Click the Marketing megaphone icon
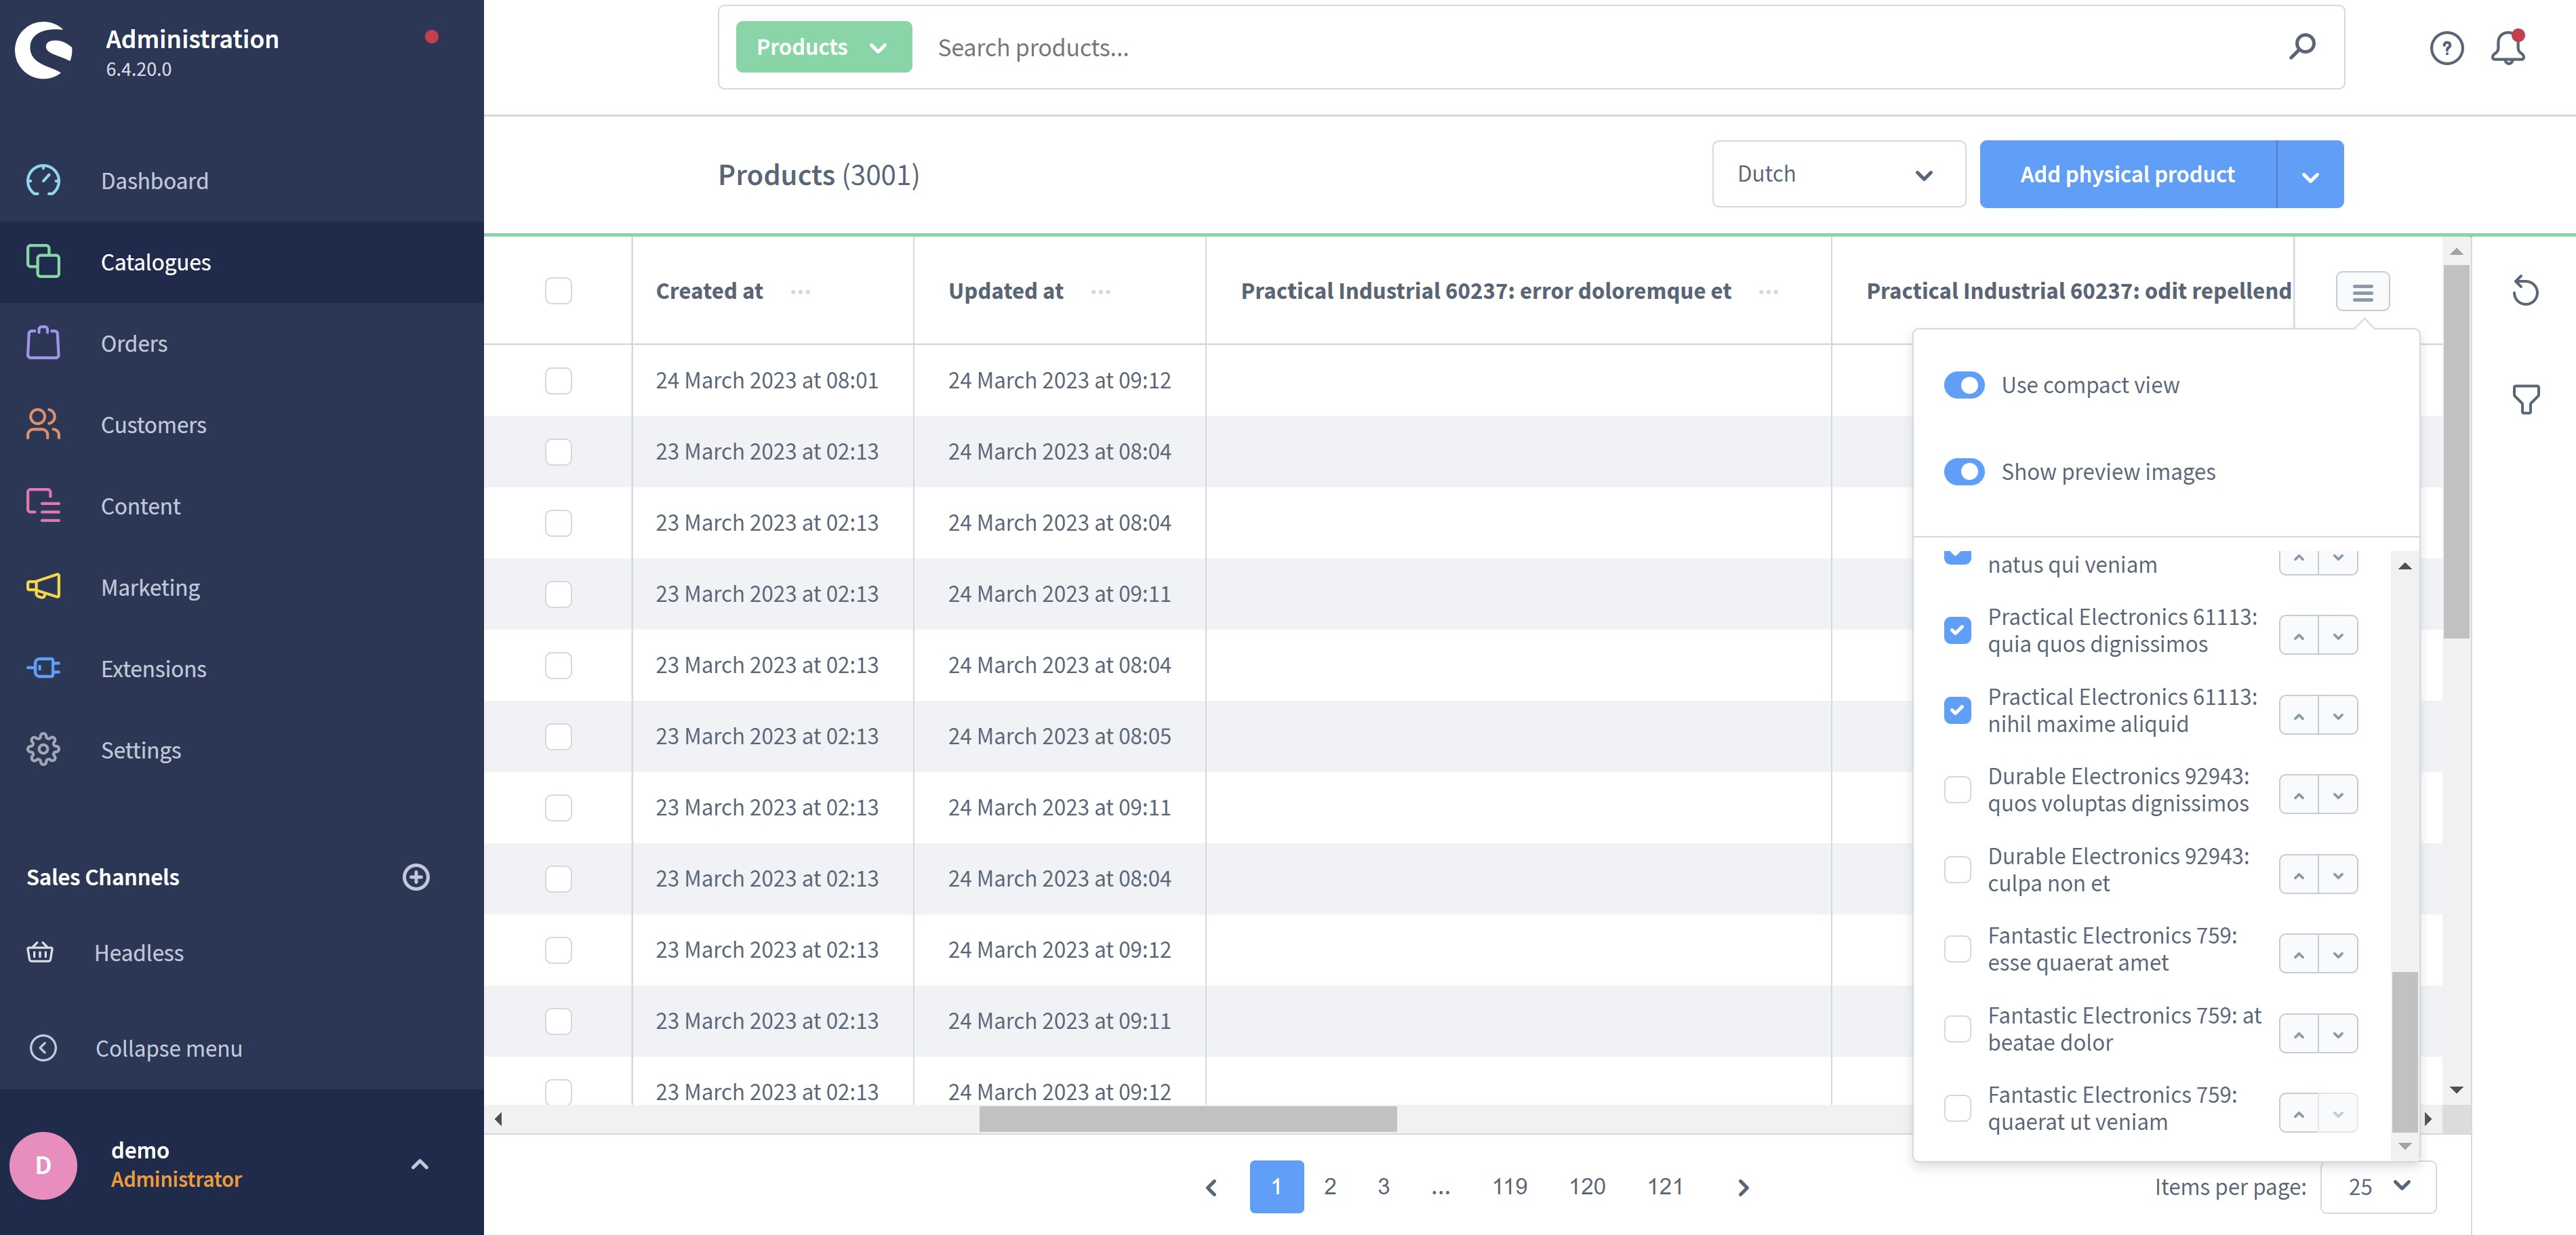2576x1235 pixels. [x=43, y=587]
